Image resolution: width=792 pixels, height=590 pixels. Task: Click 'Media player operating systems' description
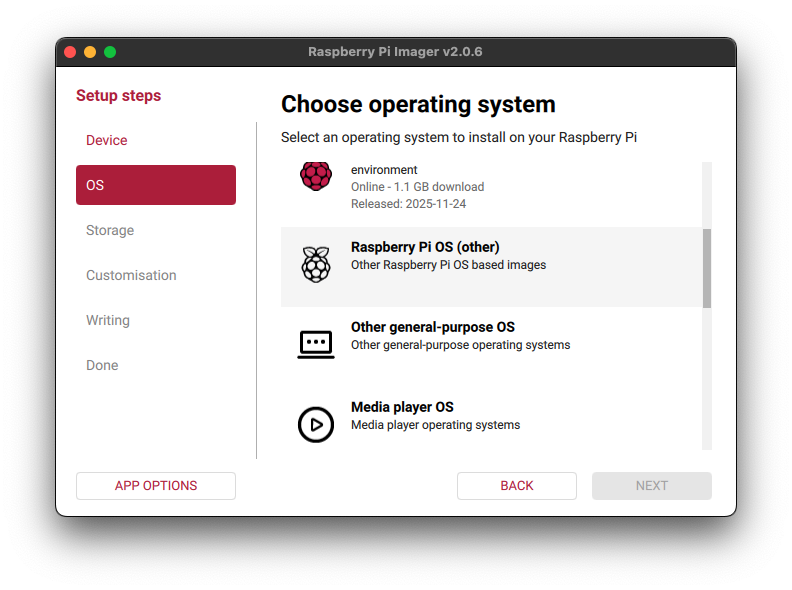[435, 425]
